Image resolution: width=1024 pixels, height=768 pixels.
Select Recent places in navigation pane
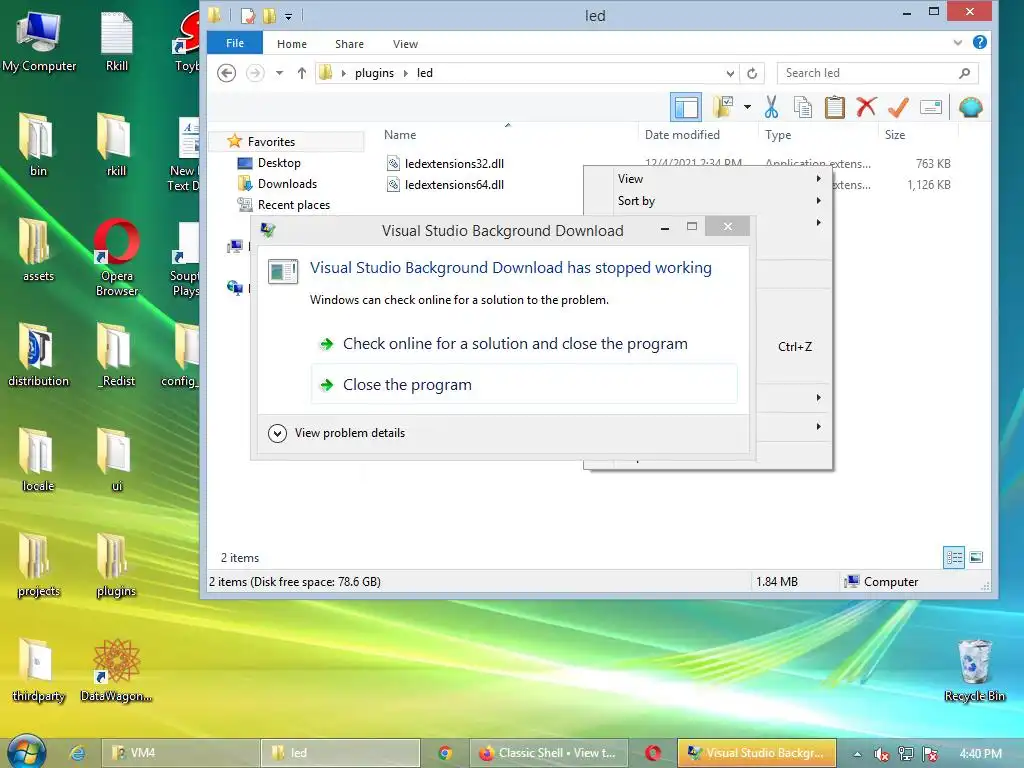[x=294, y=204]
